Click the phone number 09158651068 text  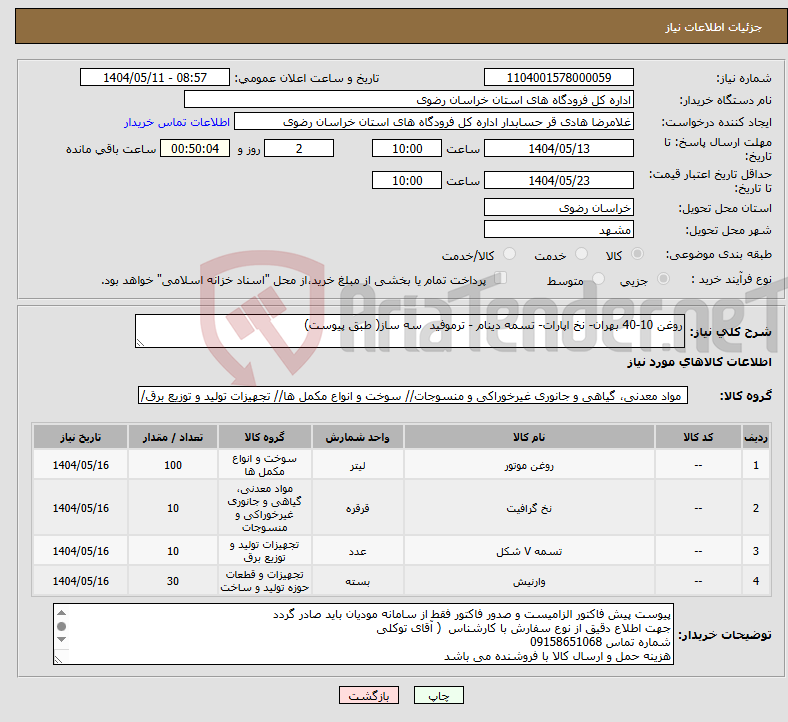566,642
